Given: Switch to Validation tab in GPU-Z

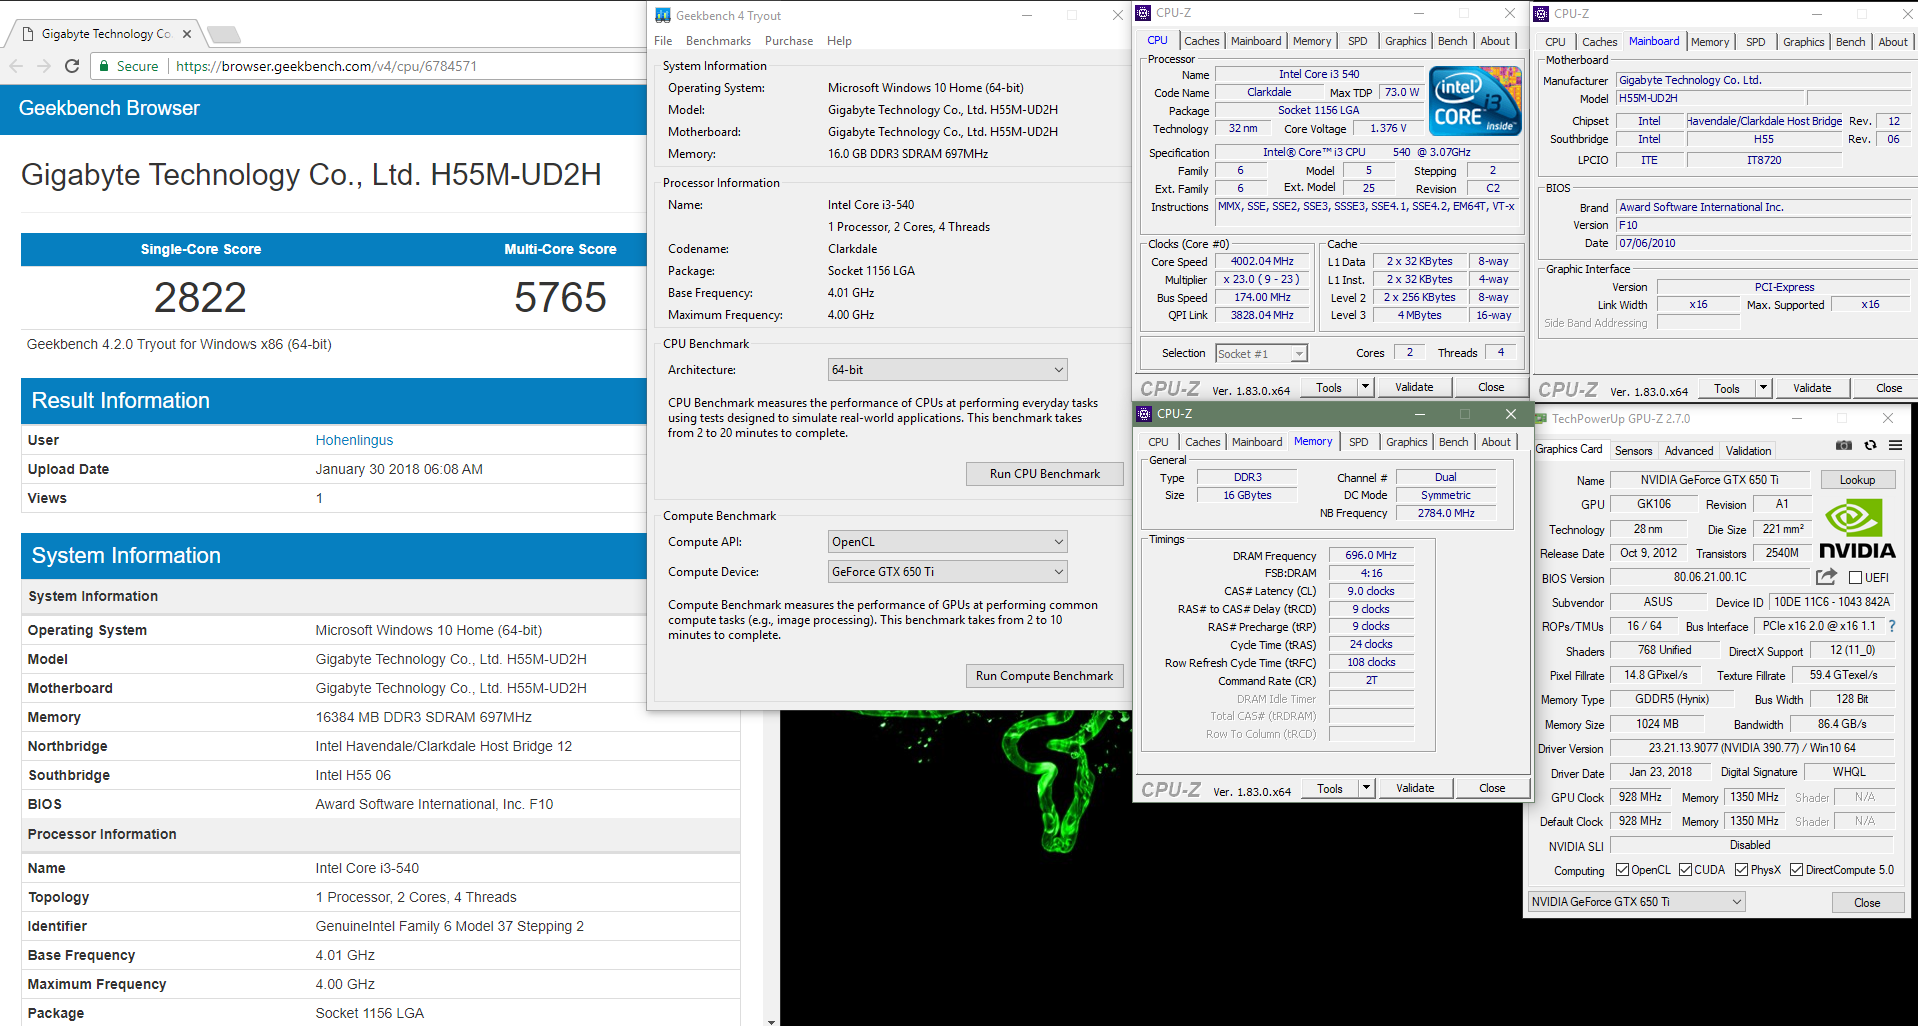Looking at the screenshot, I should pos(1748,451).
